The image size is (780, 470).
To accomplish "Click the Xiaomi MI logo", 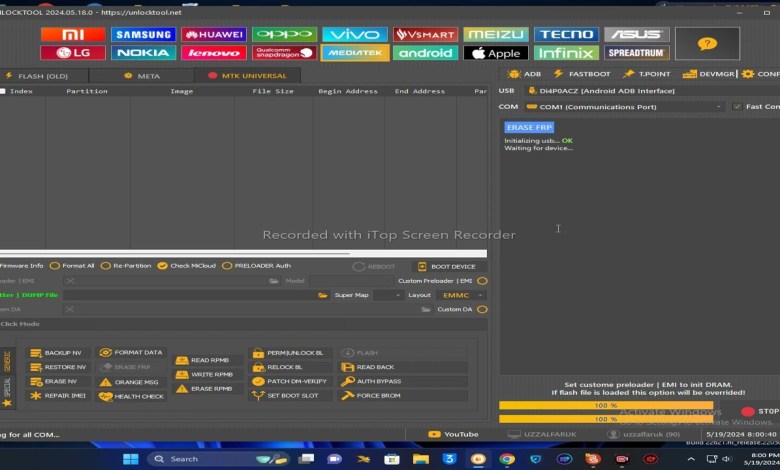I will pyautogui.click(x=73, y=34).
